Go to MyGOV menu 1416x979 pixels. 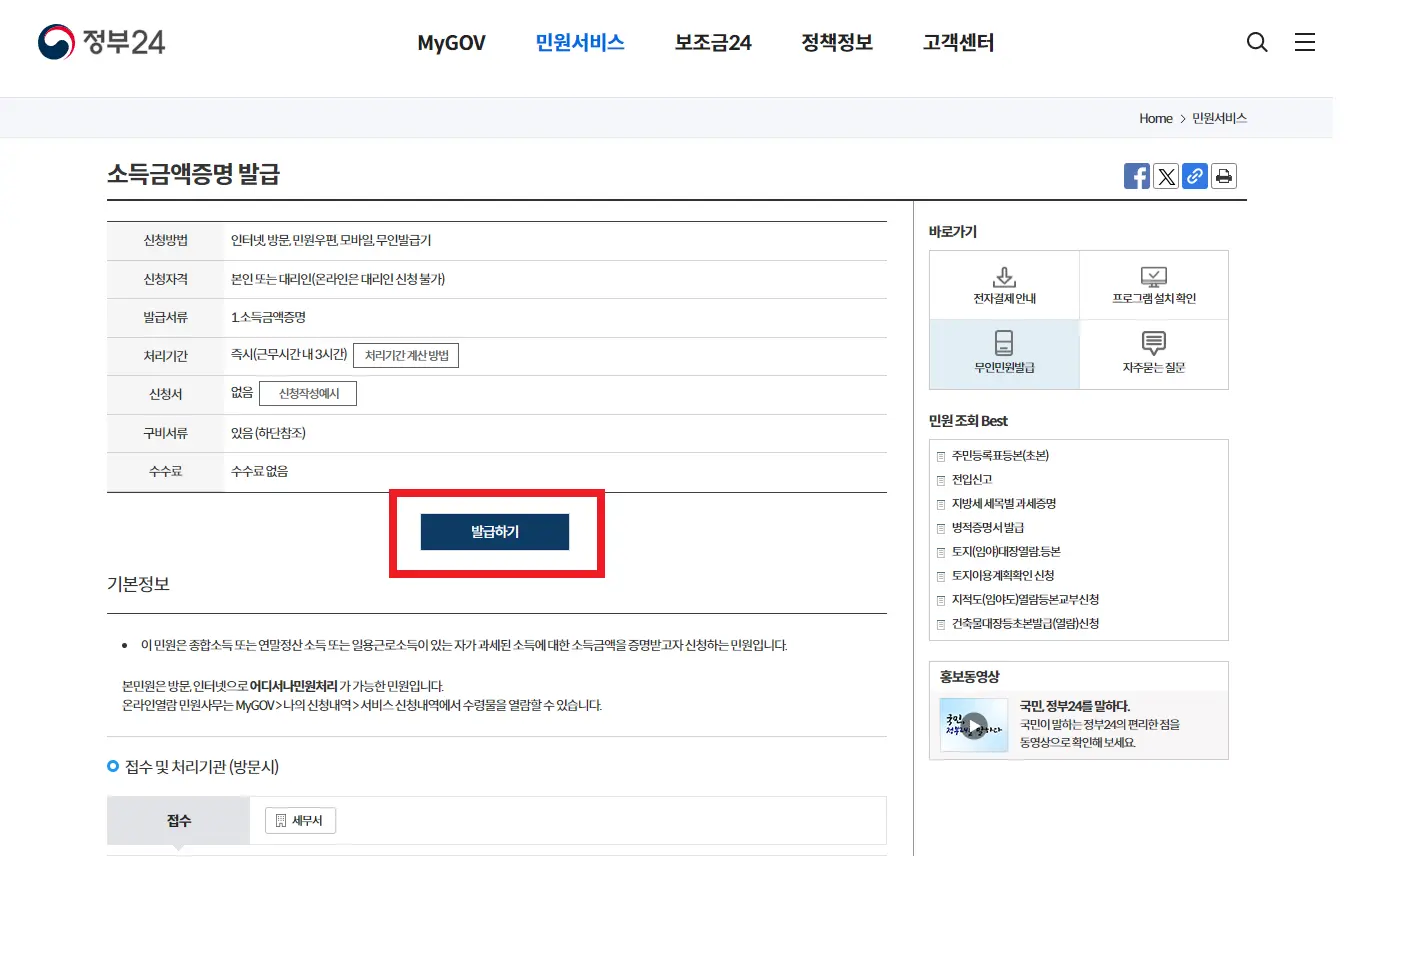[451, 43]
